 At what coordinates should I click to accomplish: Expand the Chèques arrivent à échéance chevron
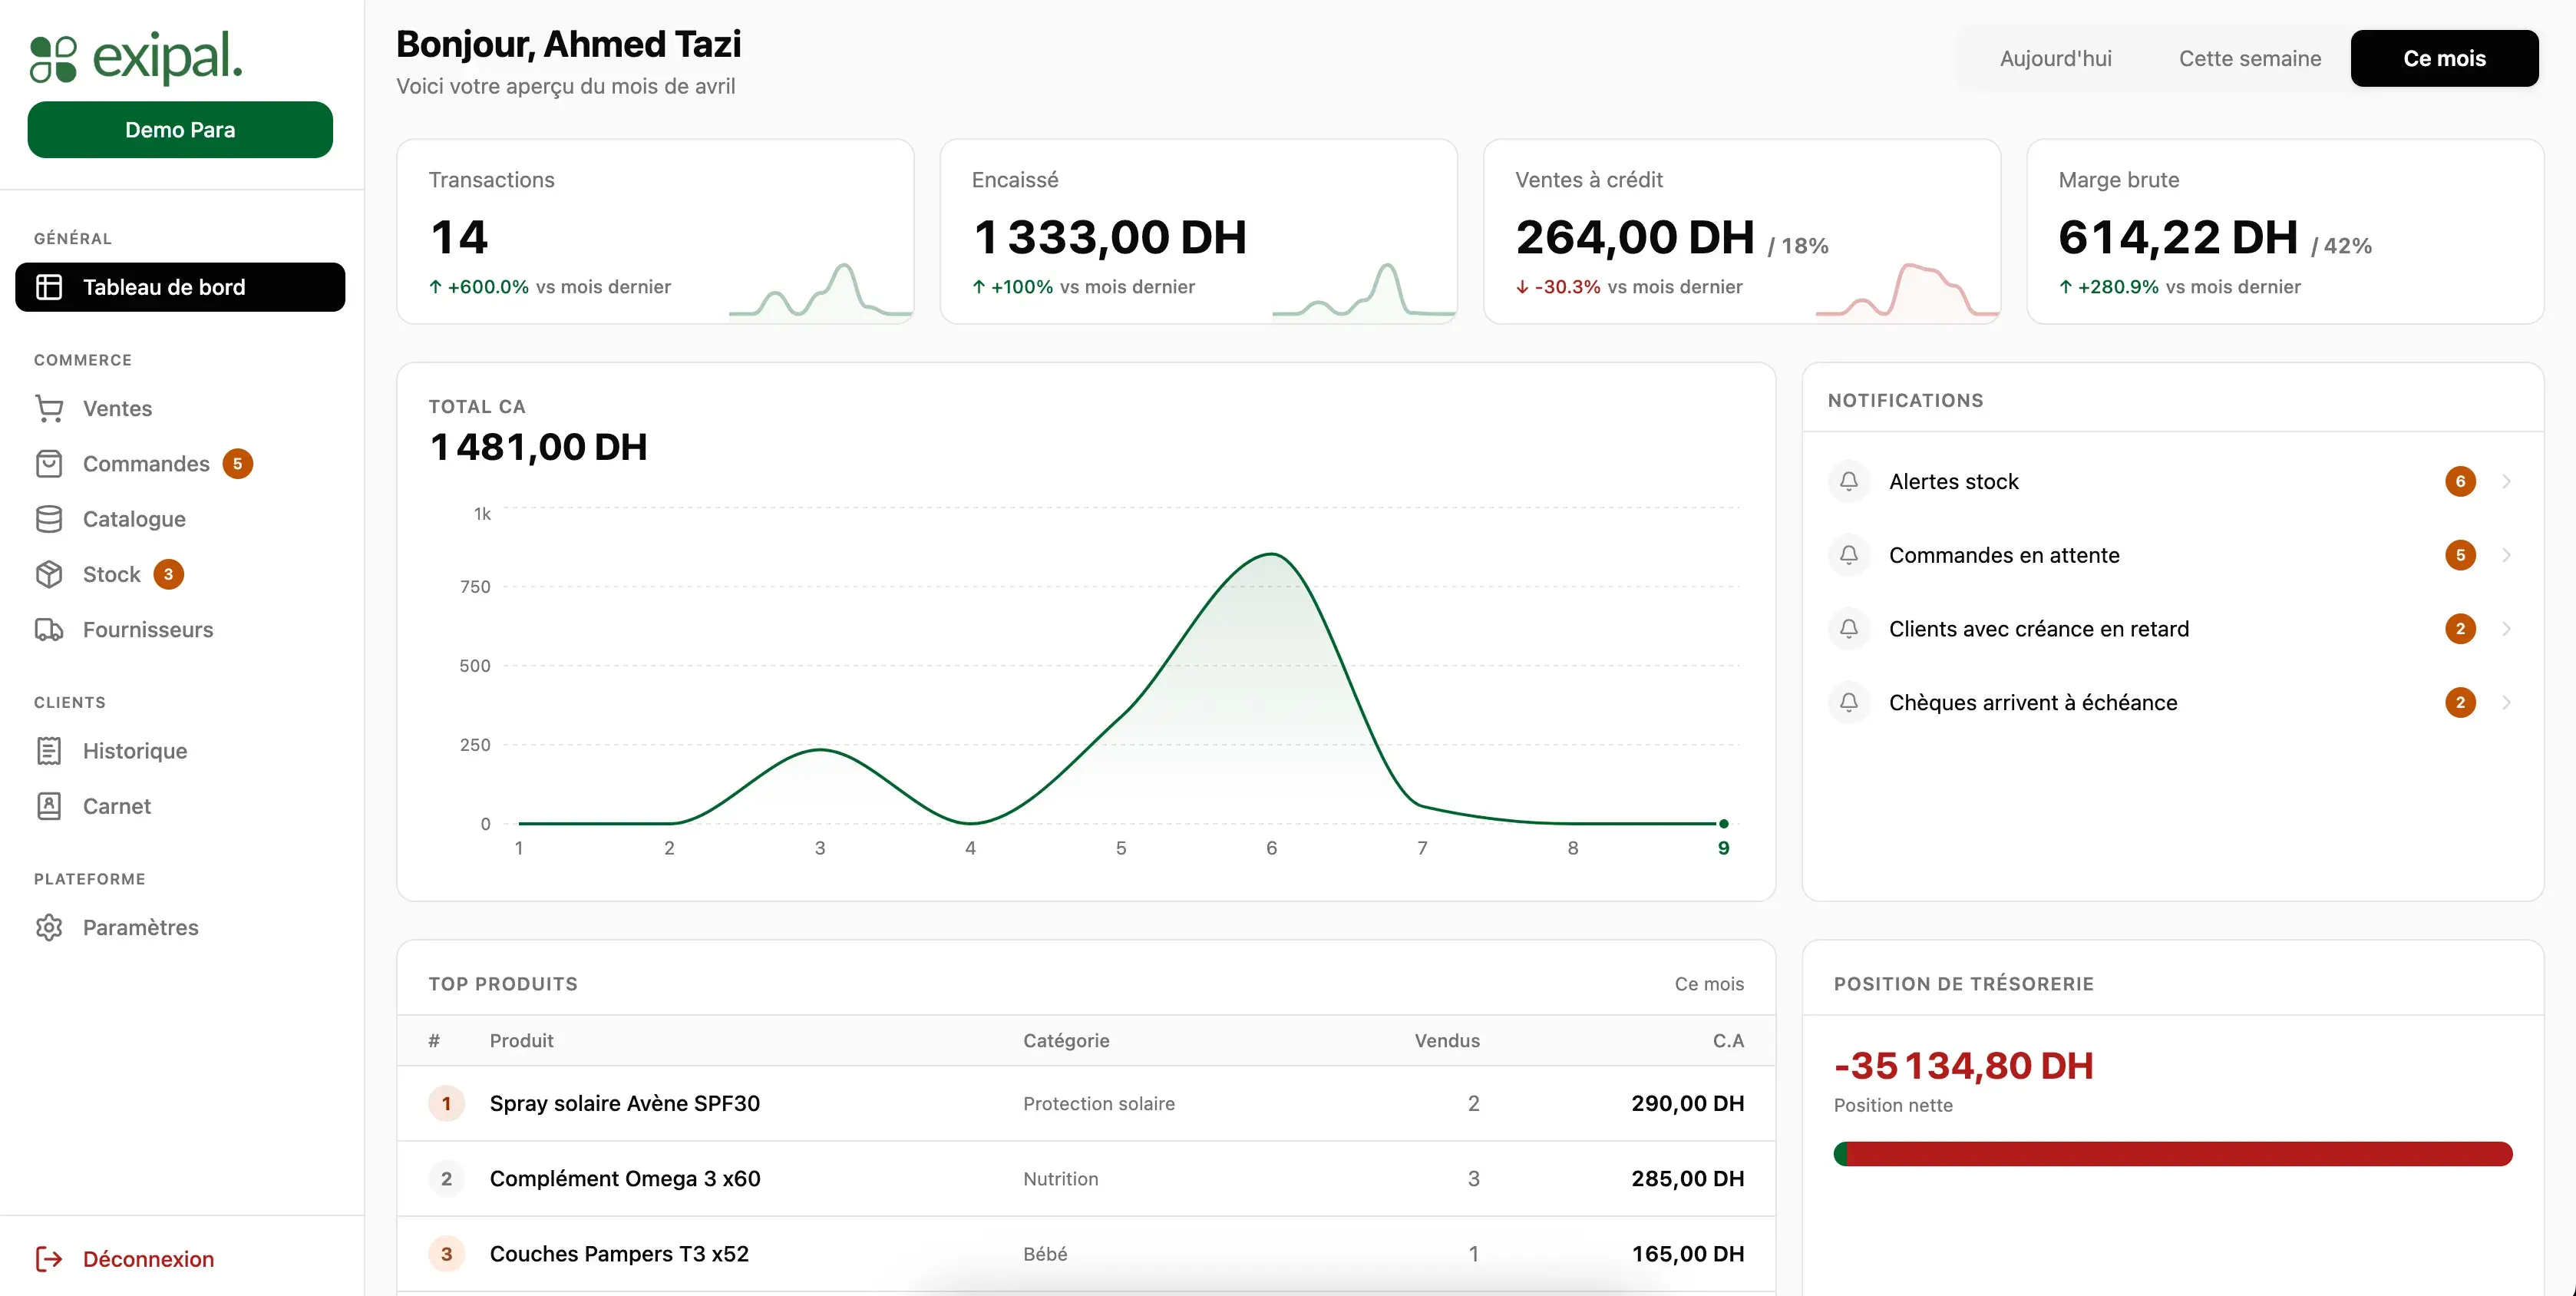2507,702
